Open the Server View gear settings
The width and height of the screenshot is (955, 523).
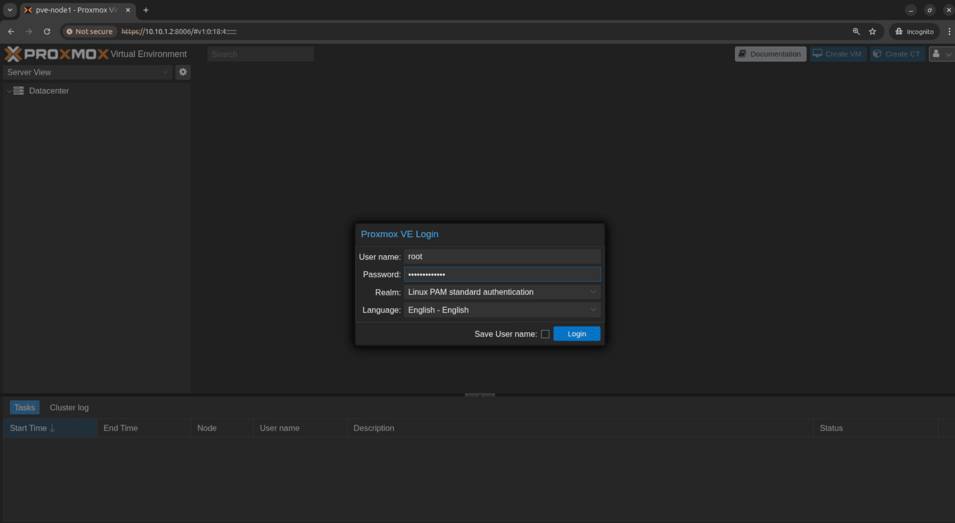point(182,72)
